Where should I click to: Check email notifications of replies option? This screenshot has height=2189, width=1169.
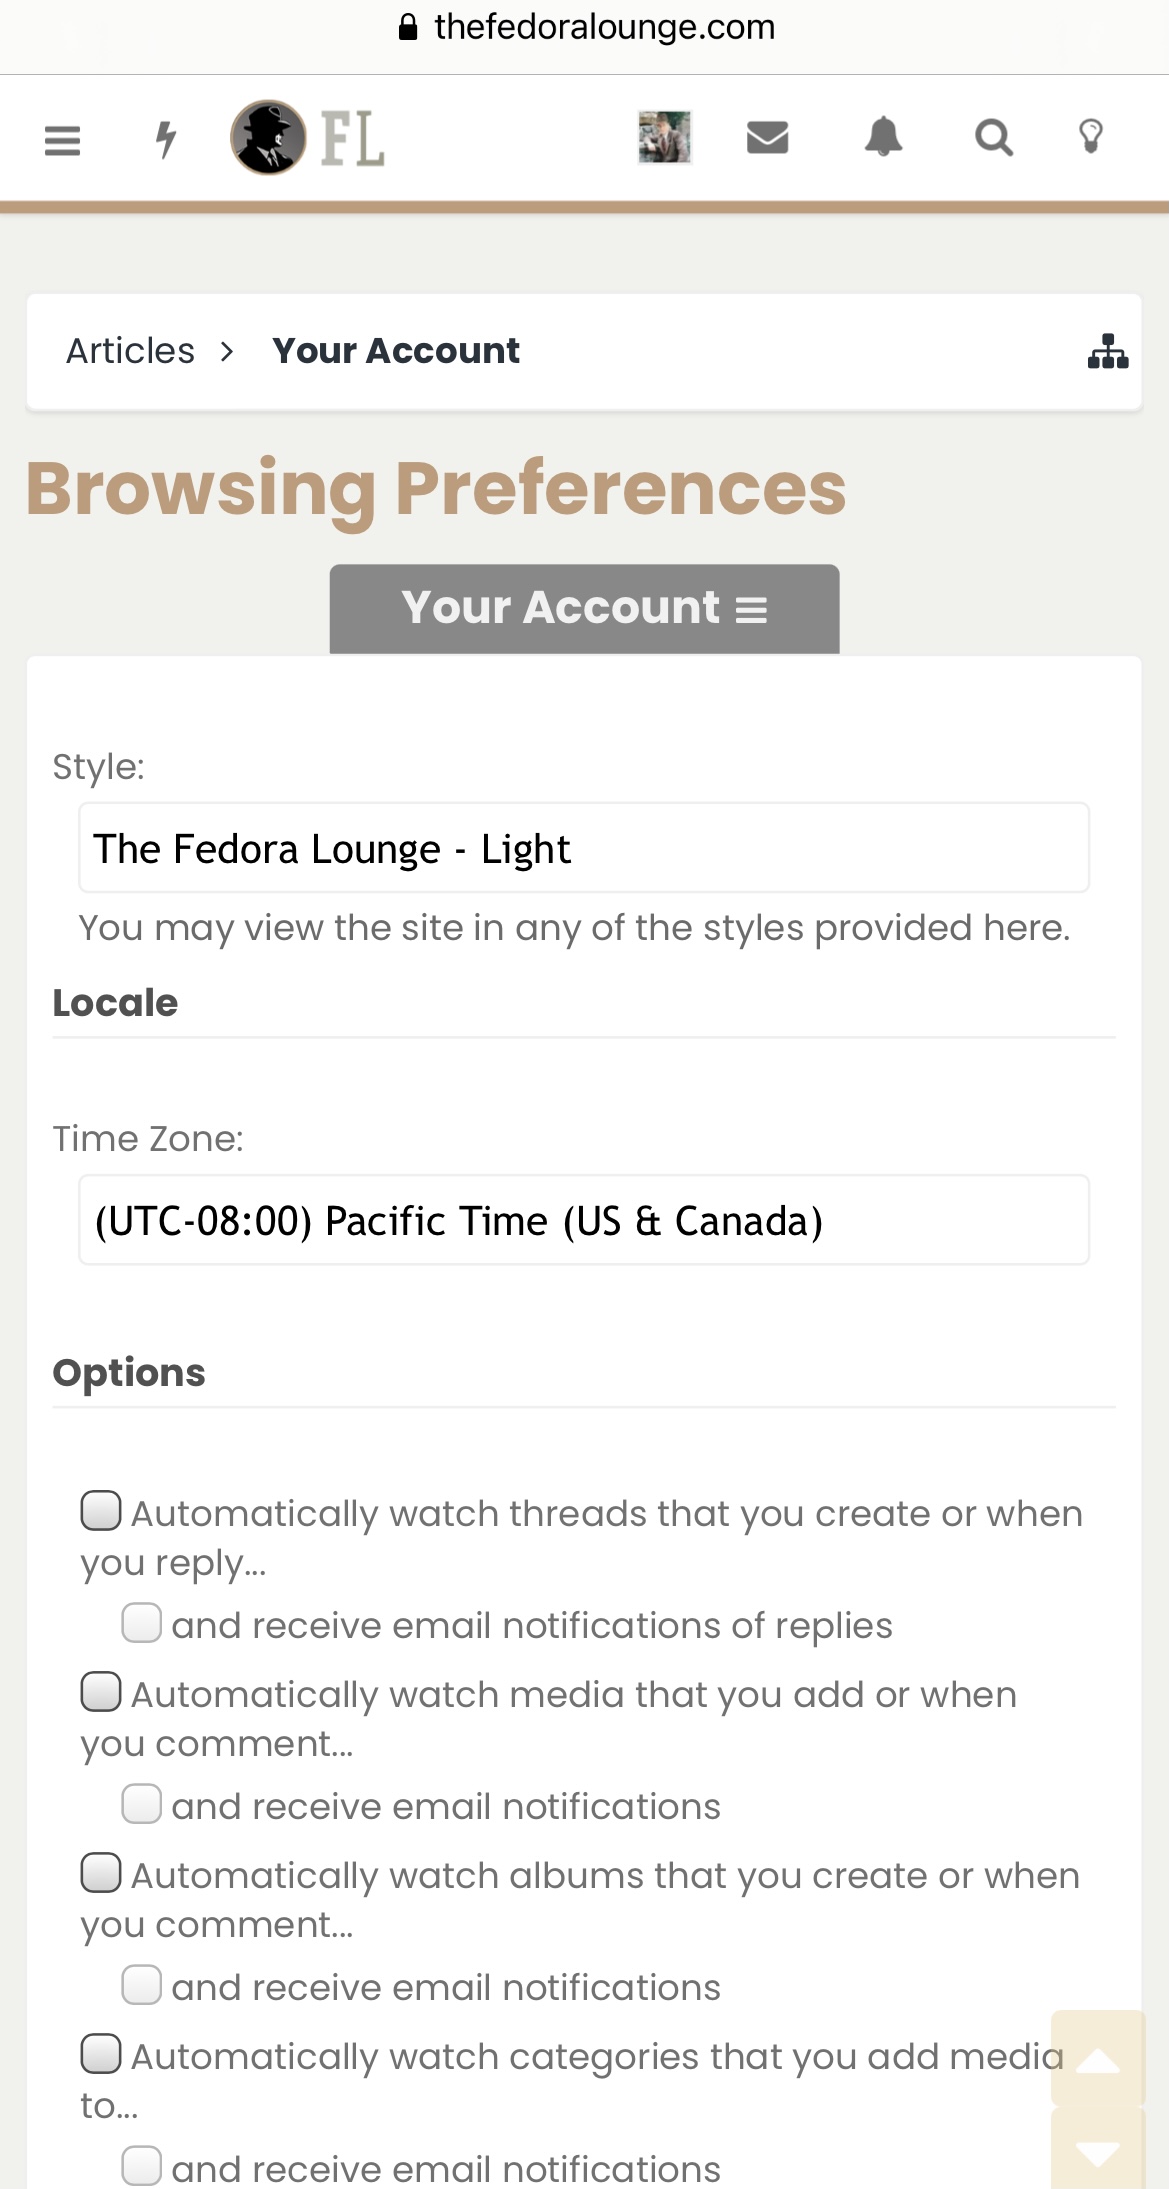tap(142, 1623)
